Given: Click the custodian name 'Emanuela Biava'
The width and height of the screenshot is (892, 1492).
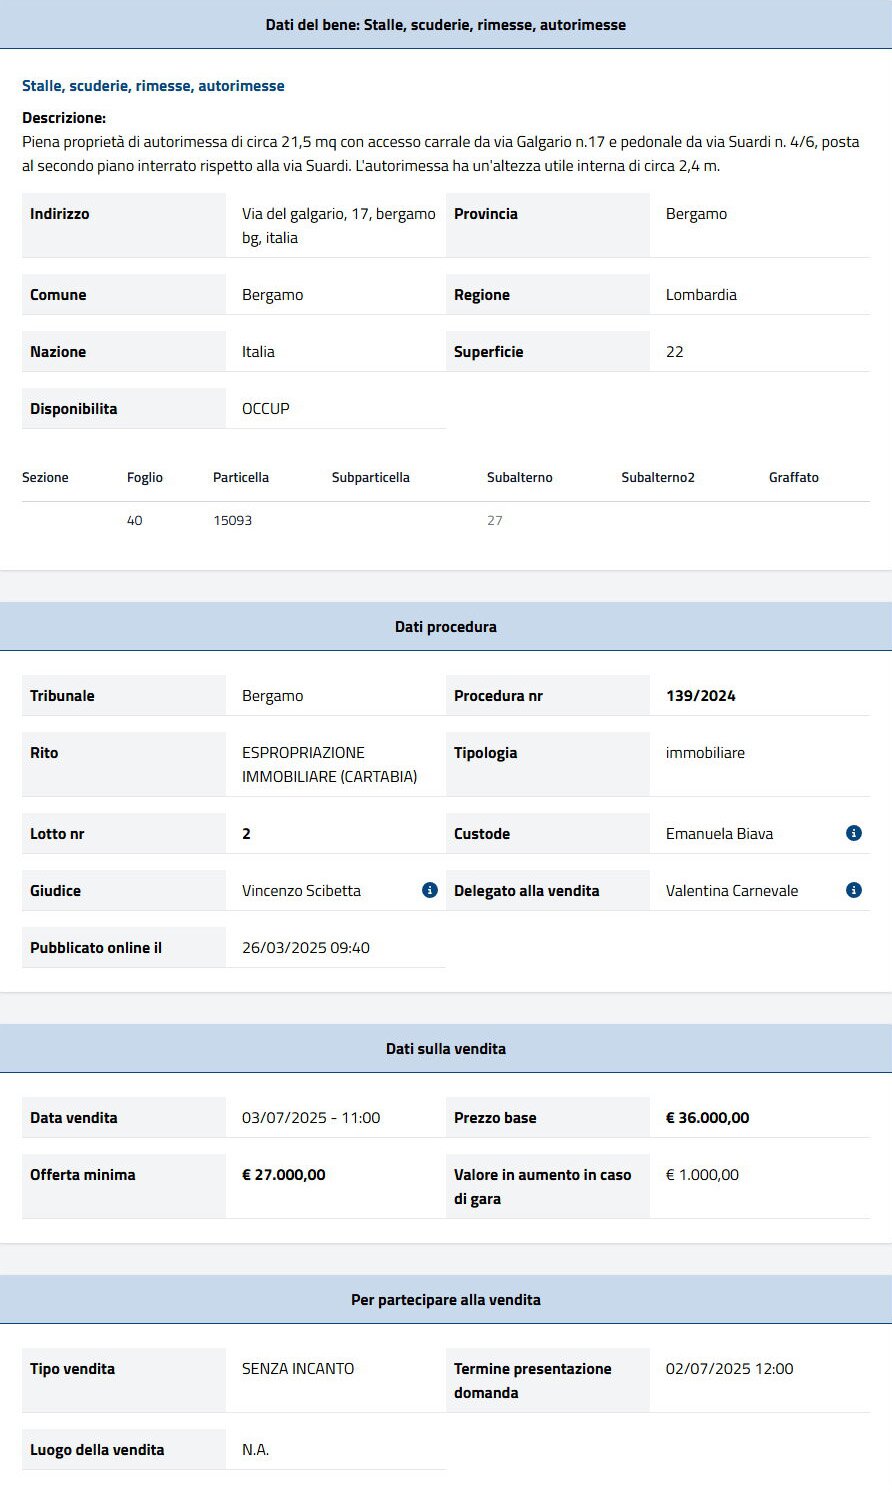Looking at the screenshot, I should [719, 834].
